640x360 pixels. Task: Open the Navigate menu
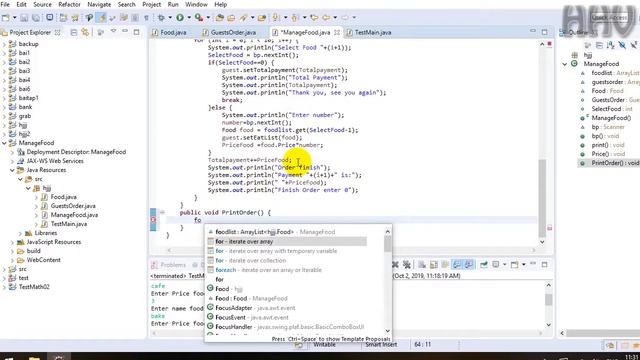coord(99,4)
